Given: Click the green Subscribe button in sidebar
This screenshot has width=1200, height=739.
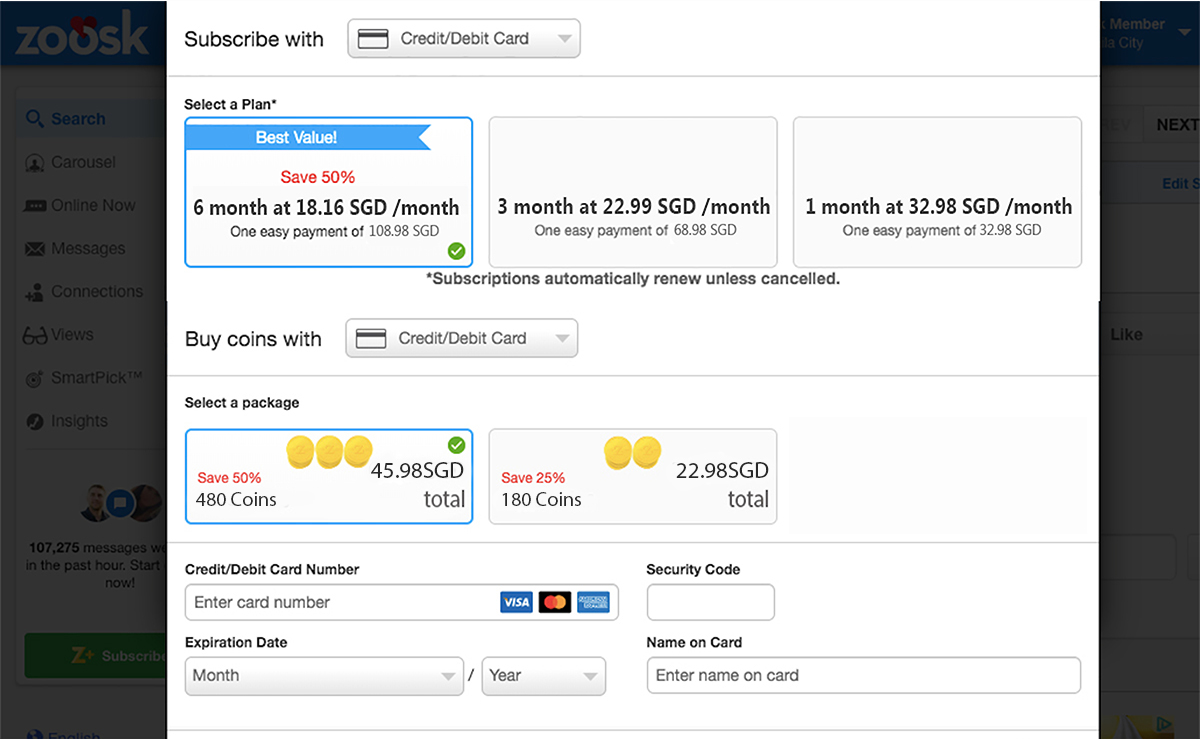Looking at the screenshot, I should (x=96, y=656).
